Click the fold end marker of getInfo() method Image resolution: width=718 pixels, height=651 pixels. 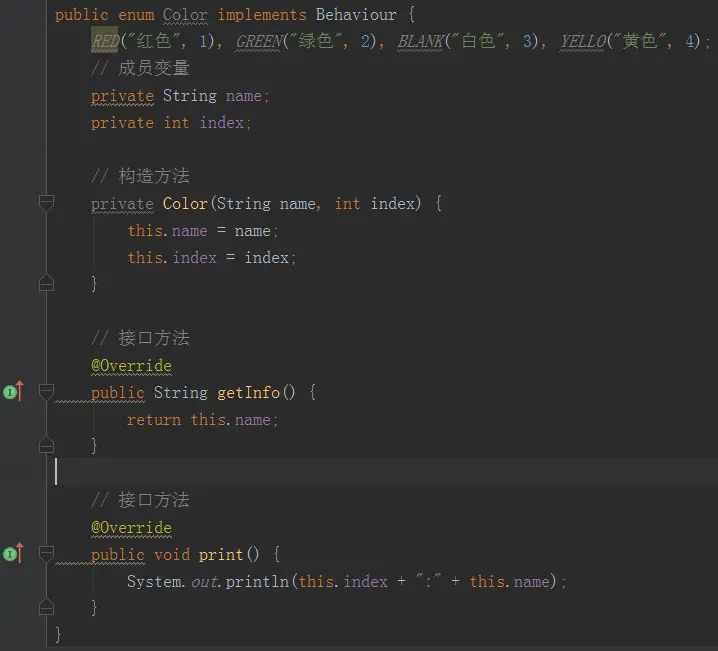pos(46,445)
